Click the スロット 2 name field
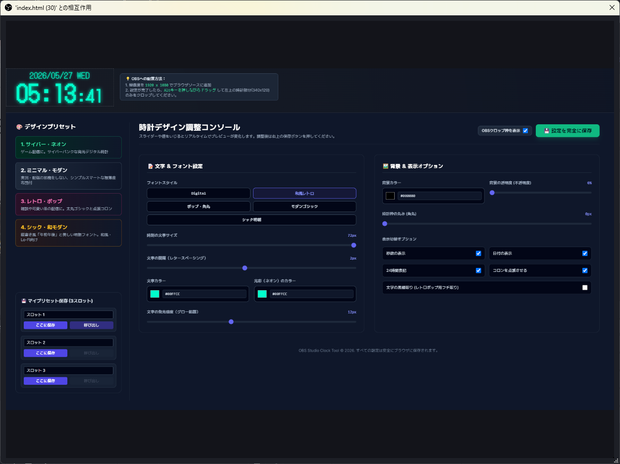Viewport: 620px width, 464px height. pos(68,343)
